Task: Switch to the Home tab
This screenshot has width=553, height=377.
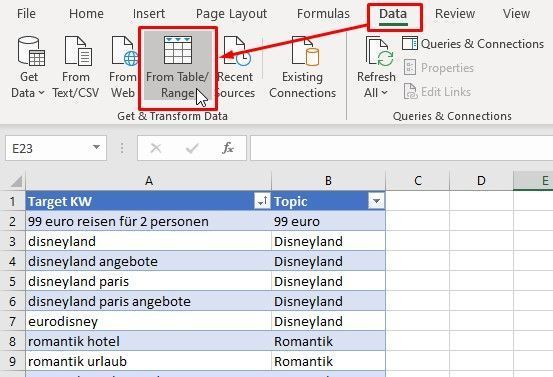Action: coord(86,14)
